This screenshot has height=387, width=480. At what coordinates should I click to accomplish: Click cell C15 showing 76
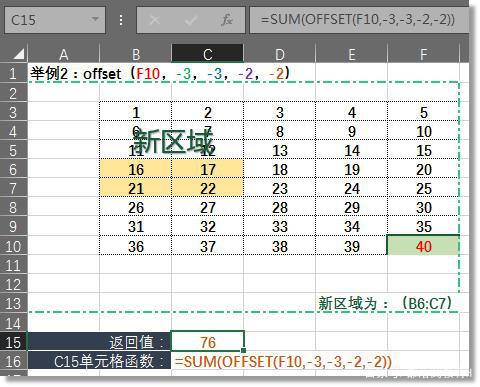coord(208,342)
